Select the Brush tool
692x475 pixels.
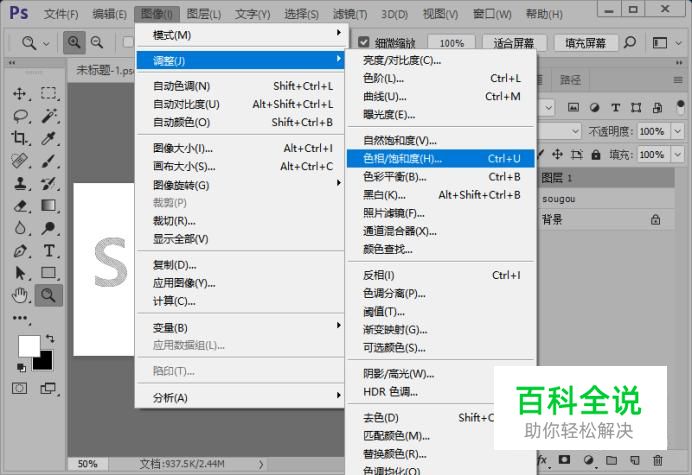click(x=49, y=161)
